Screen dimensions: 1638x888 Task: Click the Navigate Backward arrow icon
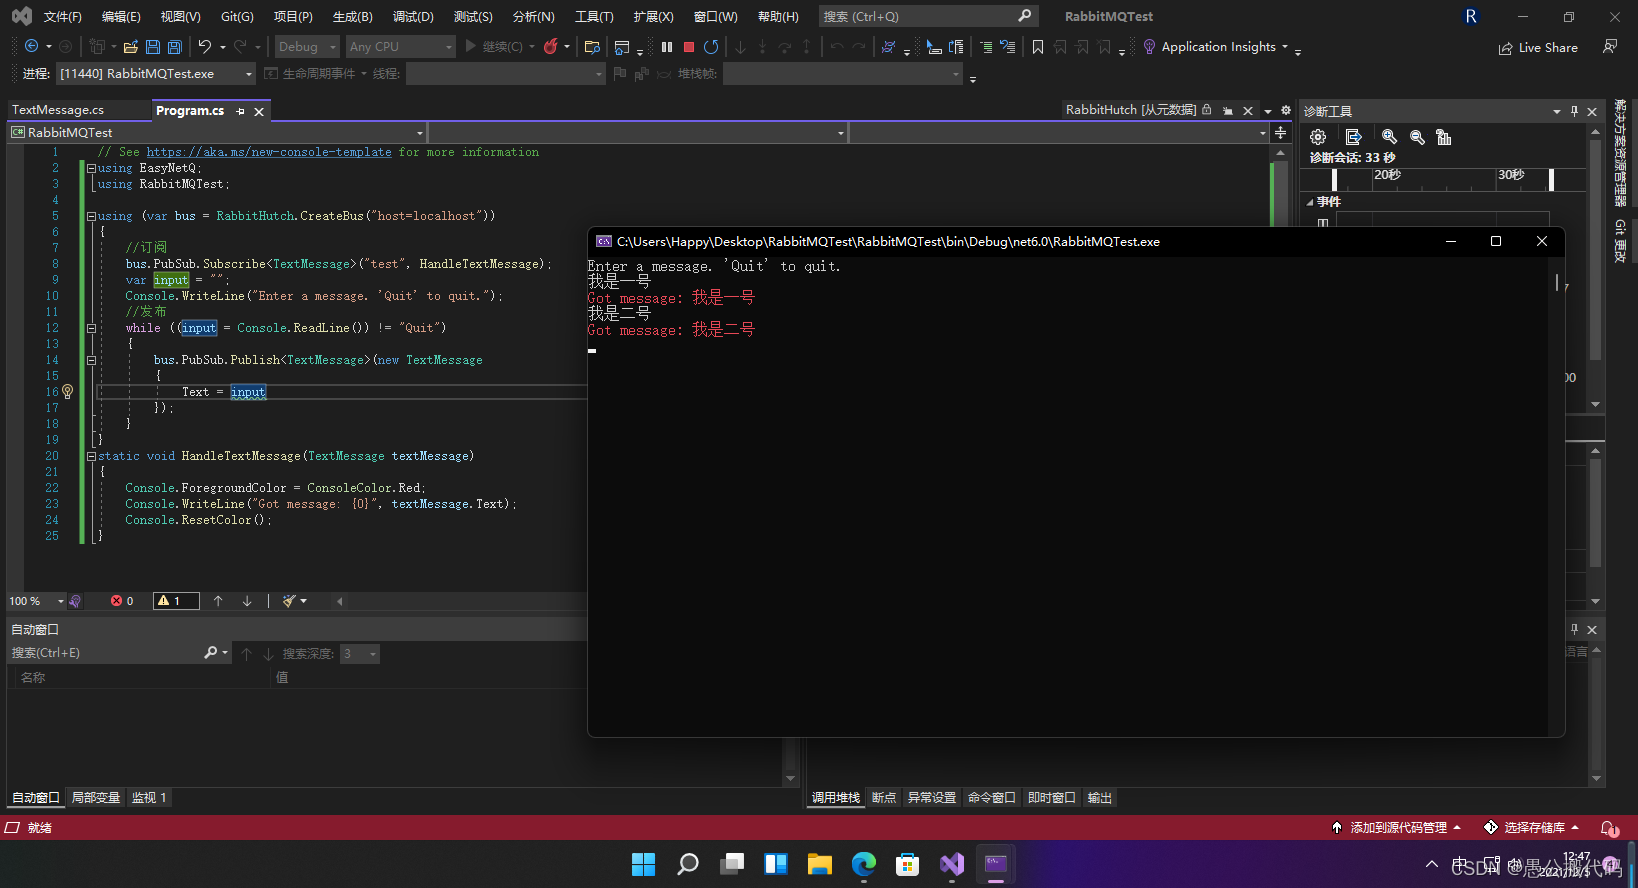pyautogui.click(x=31, y=46)
